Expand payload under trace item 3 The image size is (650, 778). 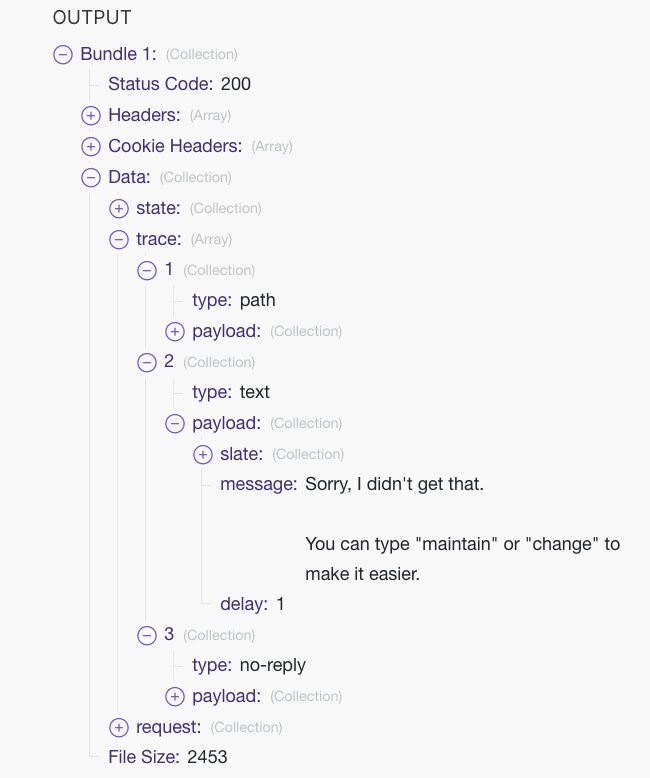pyautogui.click(x=175, y=697)
